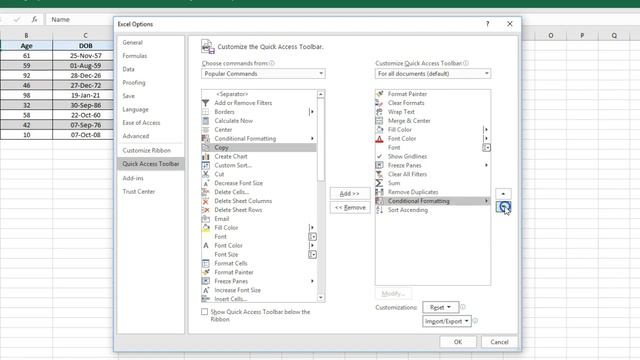Select Clear Formats in toolbar list

433,103
